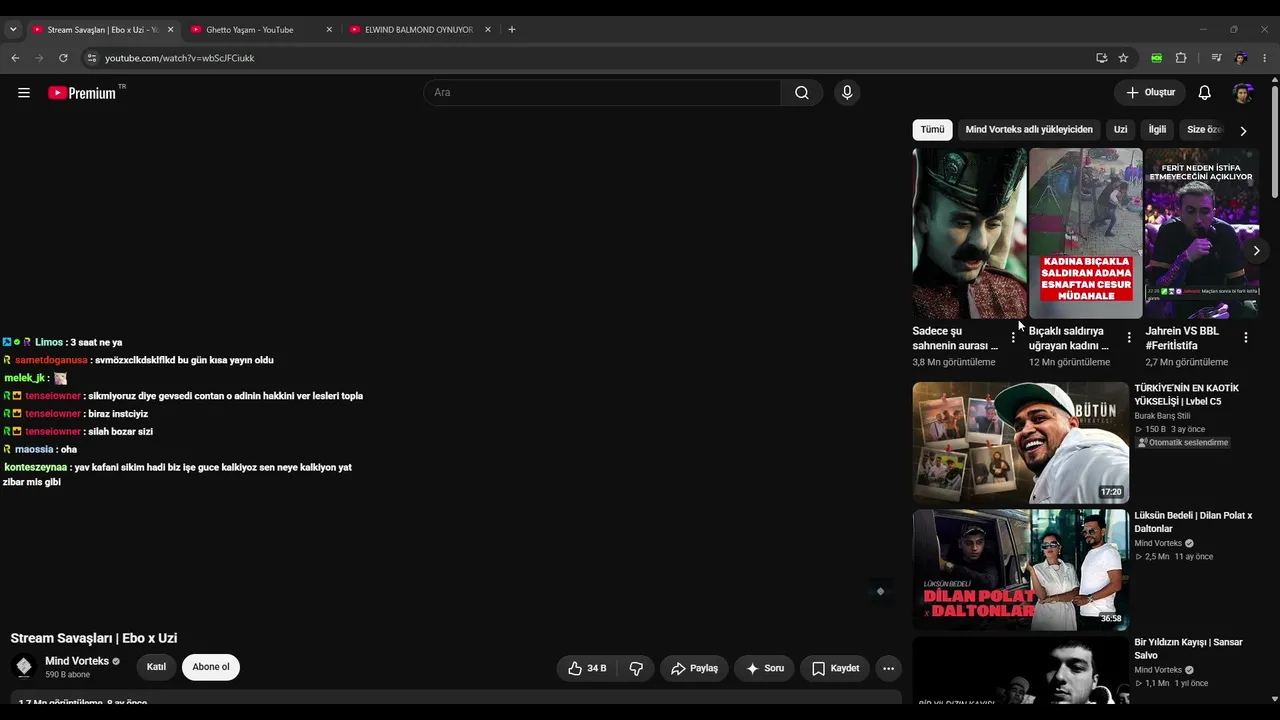This screenshot has height=720, width=1280.
Task: Select the 'Tümü' filter chip
Action: [932, 130]
